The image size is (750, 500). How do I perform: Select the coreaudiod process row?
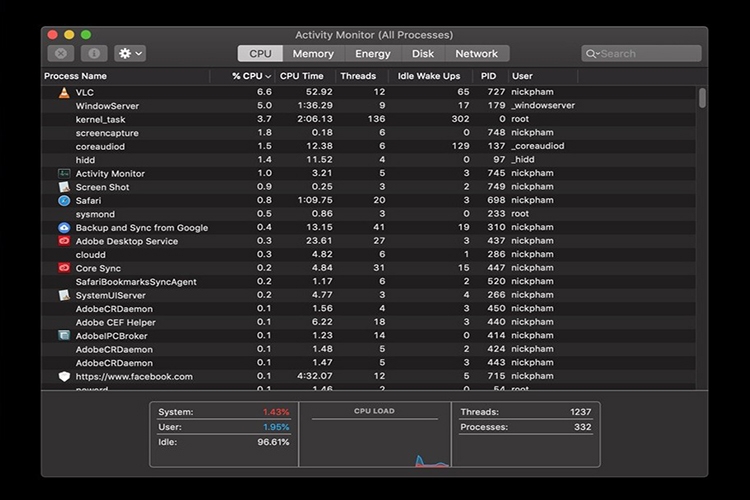(x=369, y=146)
